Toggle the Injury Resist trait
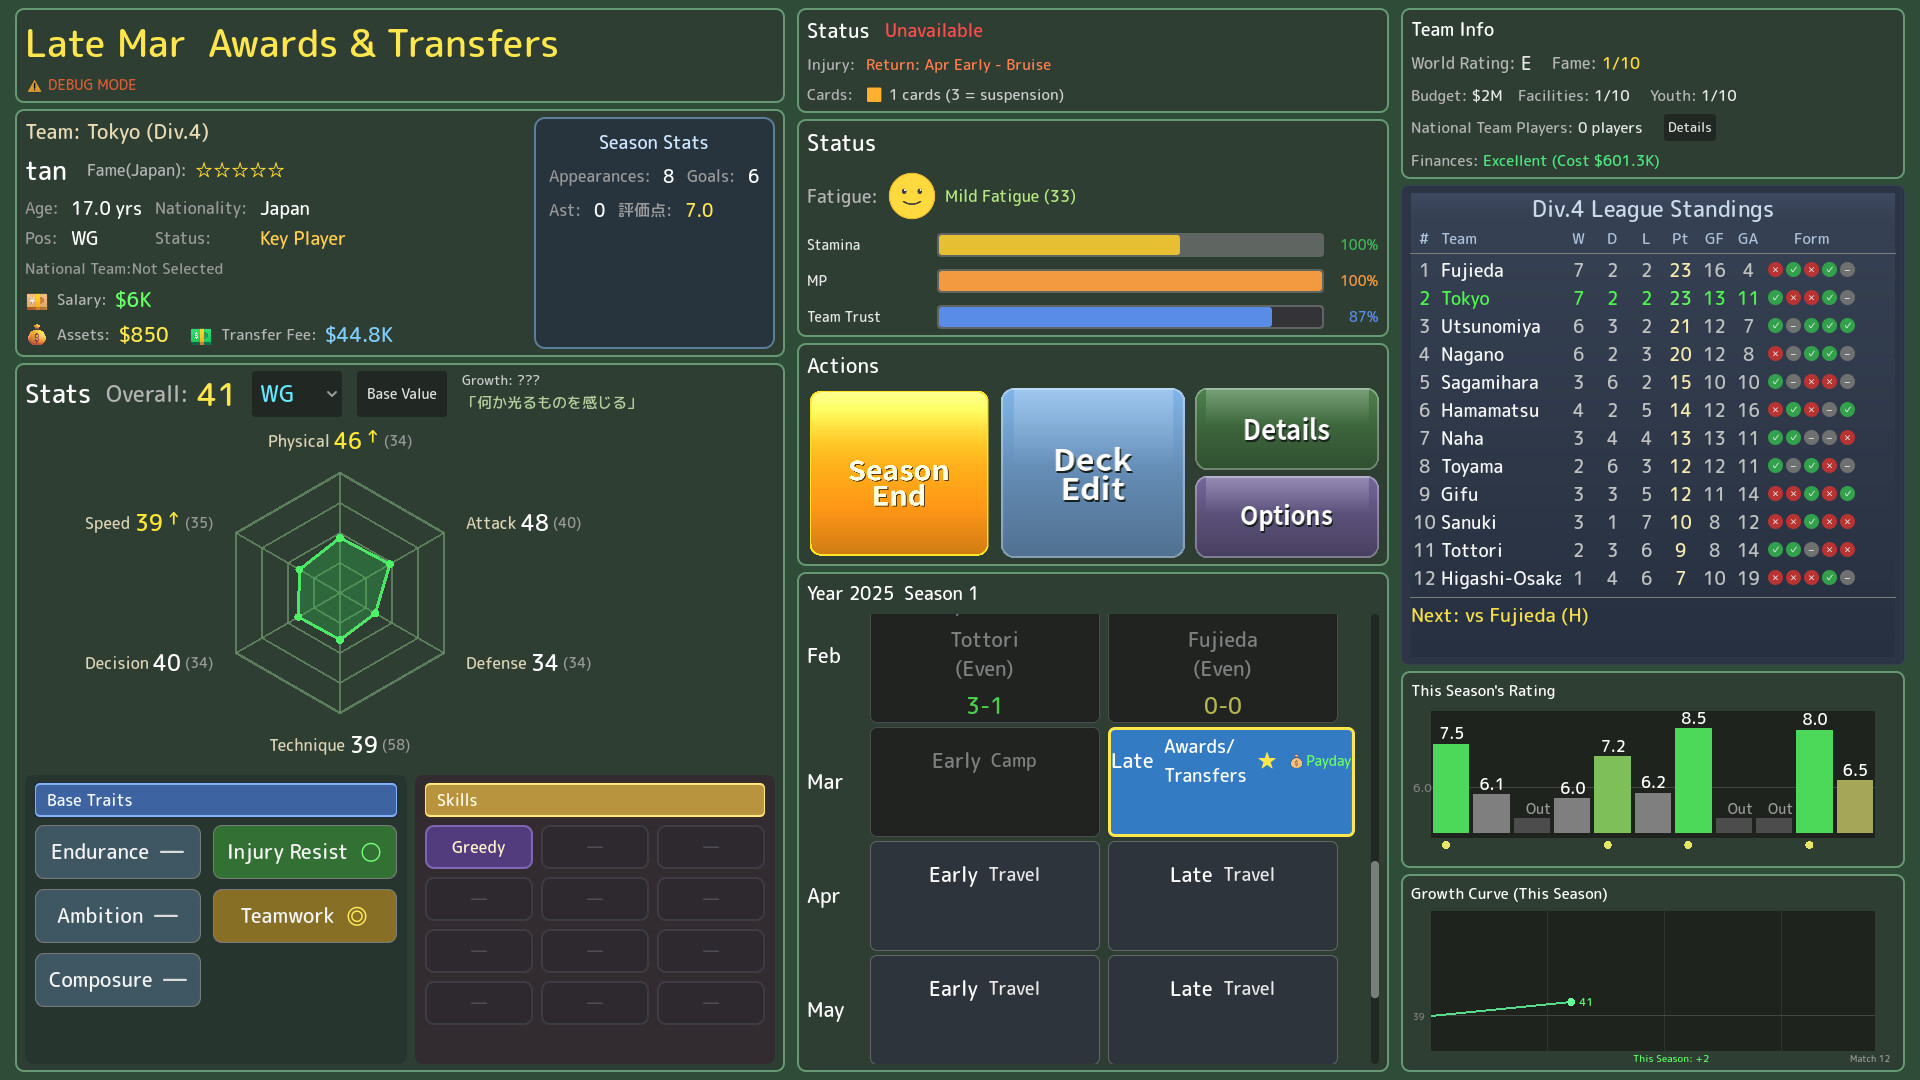Screen dimensions: 1920x1080 click(304, 851)
